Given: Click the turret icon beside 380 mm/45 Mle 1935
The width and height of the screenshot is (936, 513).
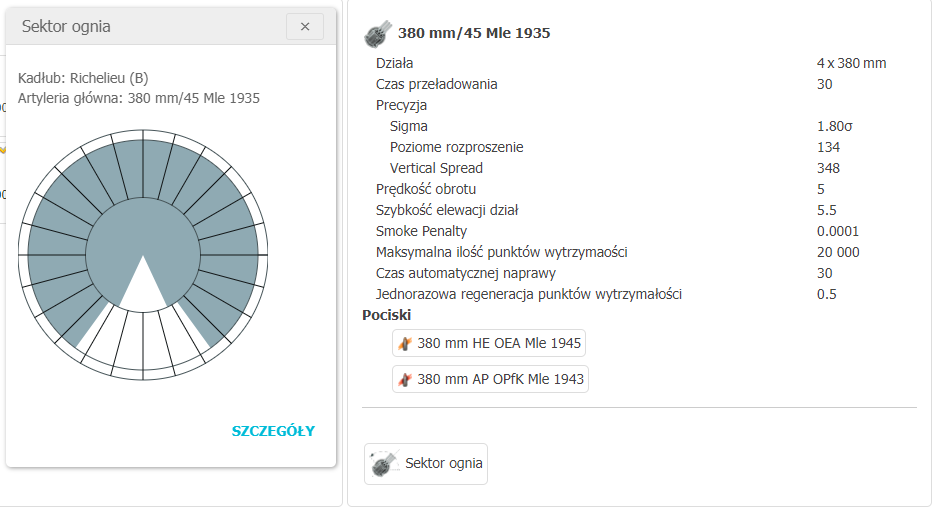Looking at the screenshot, I should click(378, 34).
